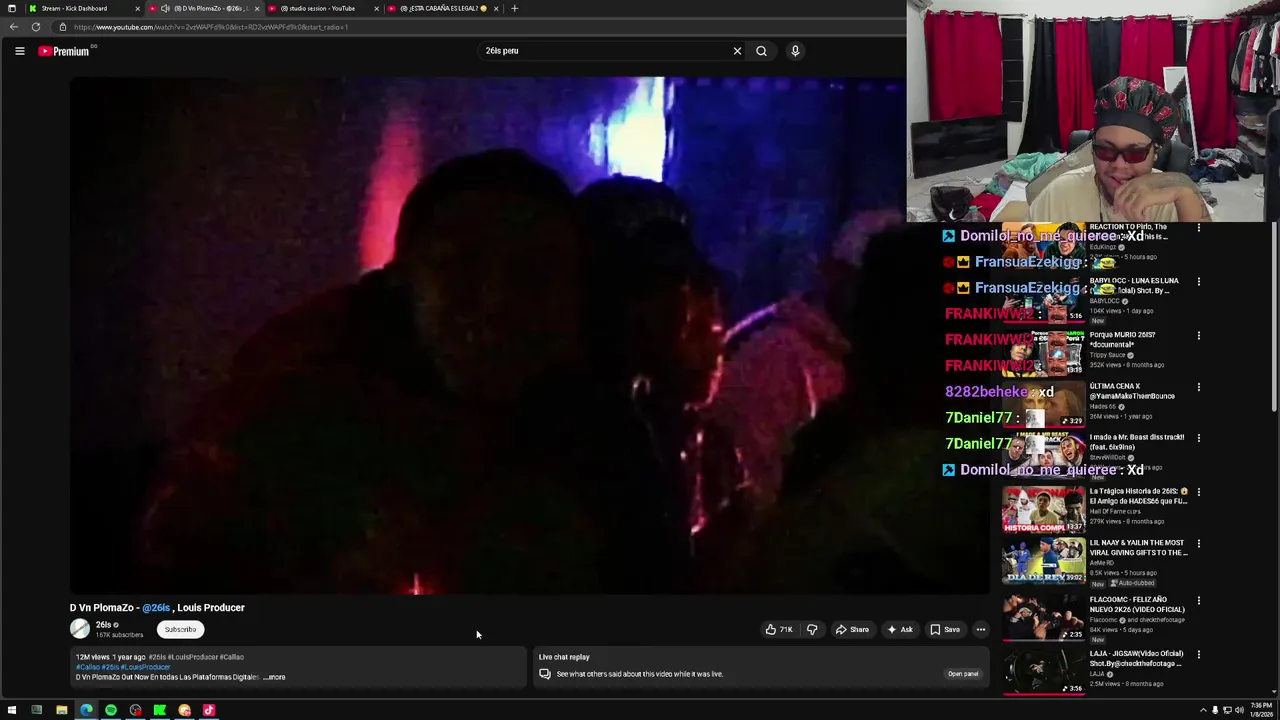Open the 26is channel name link
The width and height of the screenshot is (1280, 720).
coord(103,625)
